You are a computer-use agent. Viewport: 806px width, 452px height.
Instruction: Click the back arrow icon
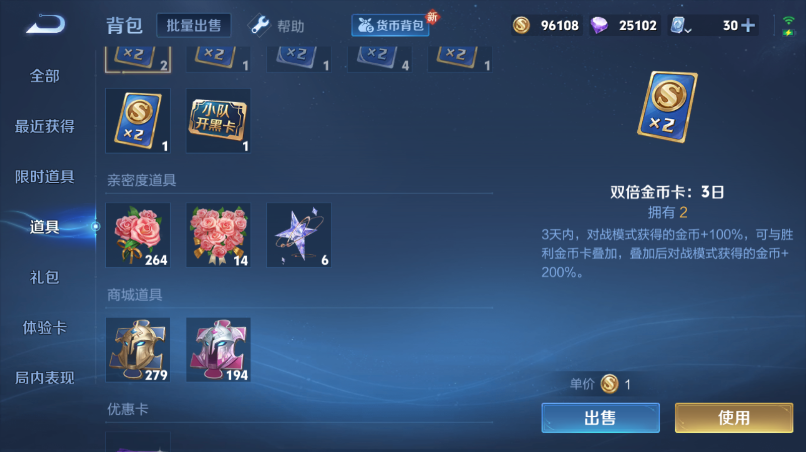click(46, 24)
